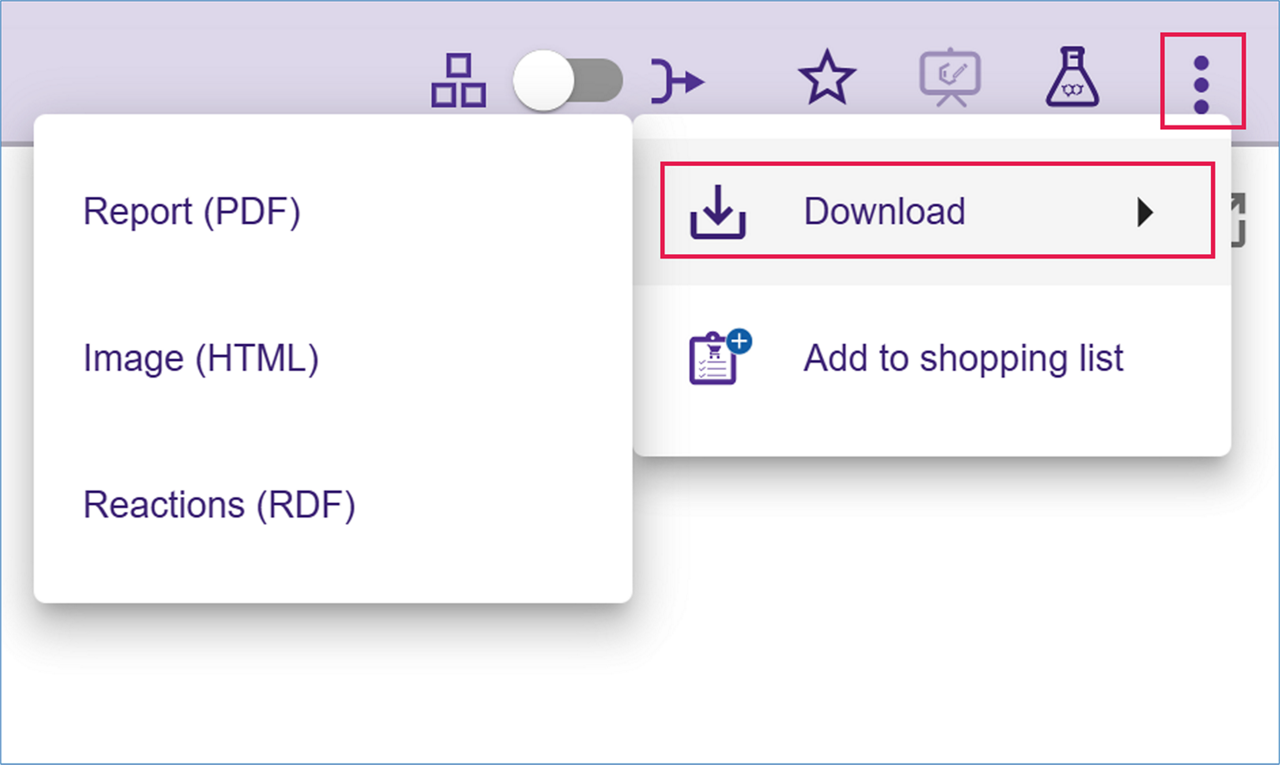Click the grey track of the view toggle

click(600, 81)
